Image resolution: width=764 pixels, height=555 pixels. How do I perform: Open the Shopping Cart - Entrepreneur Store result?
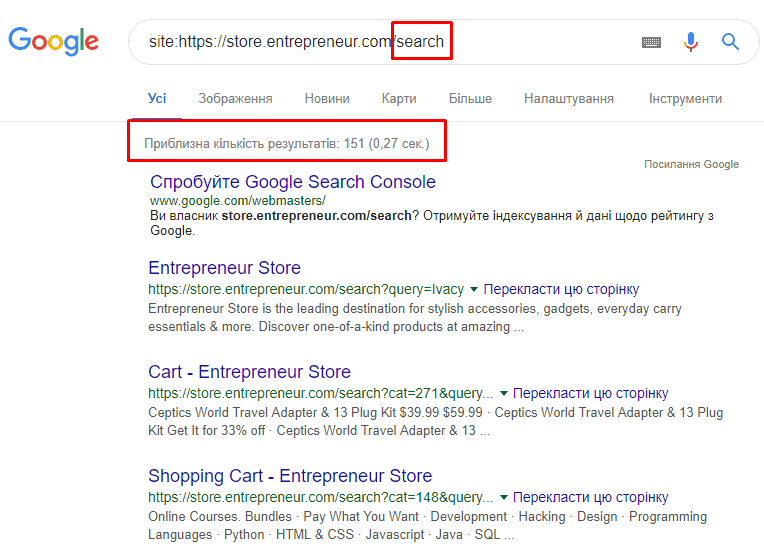coord(290,476)
